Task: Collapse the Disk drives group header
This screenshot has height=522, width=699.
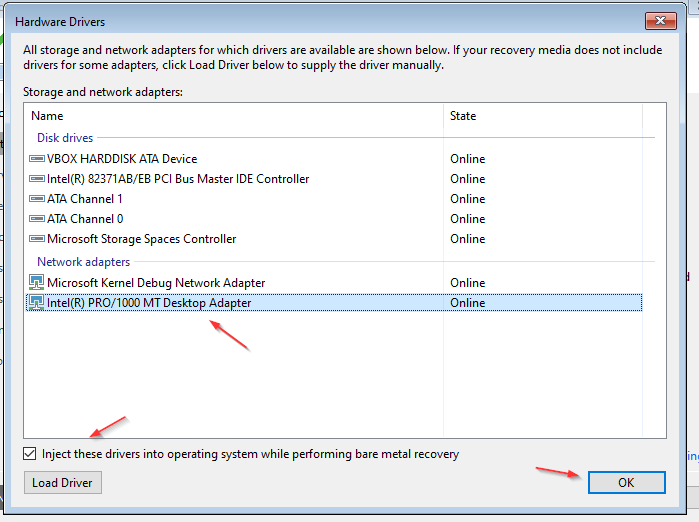Action: click(65, 138)
